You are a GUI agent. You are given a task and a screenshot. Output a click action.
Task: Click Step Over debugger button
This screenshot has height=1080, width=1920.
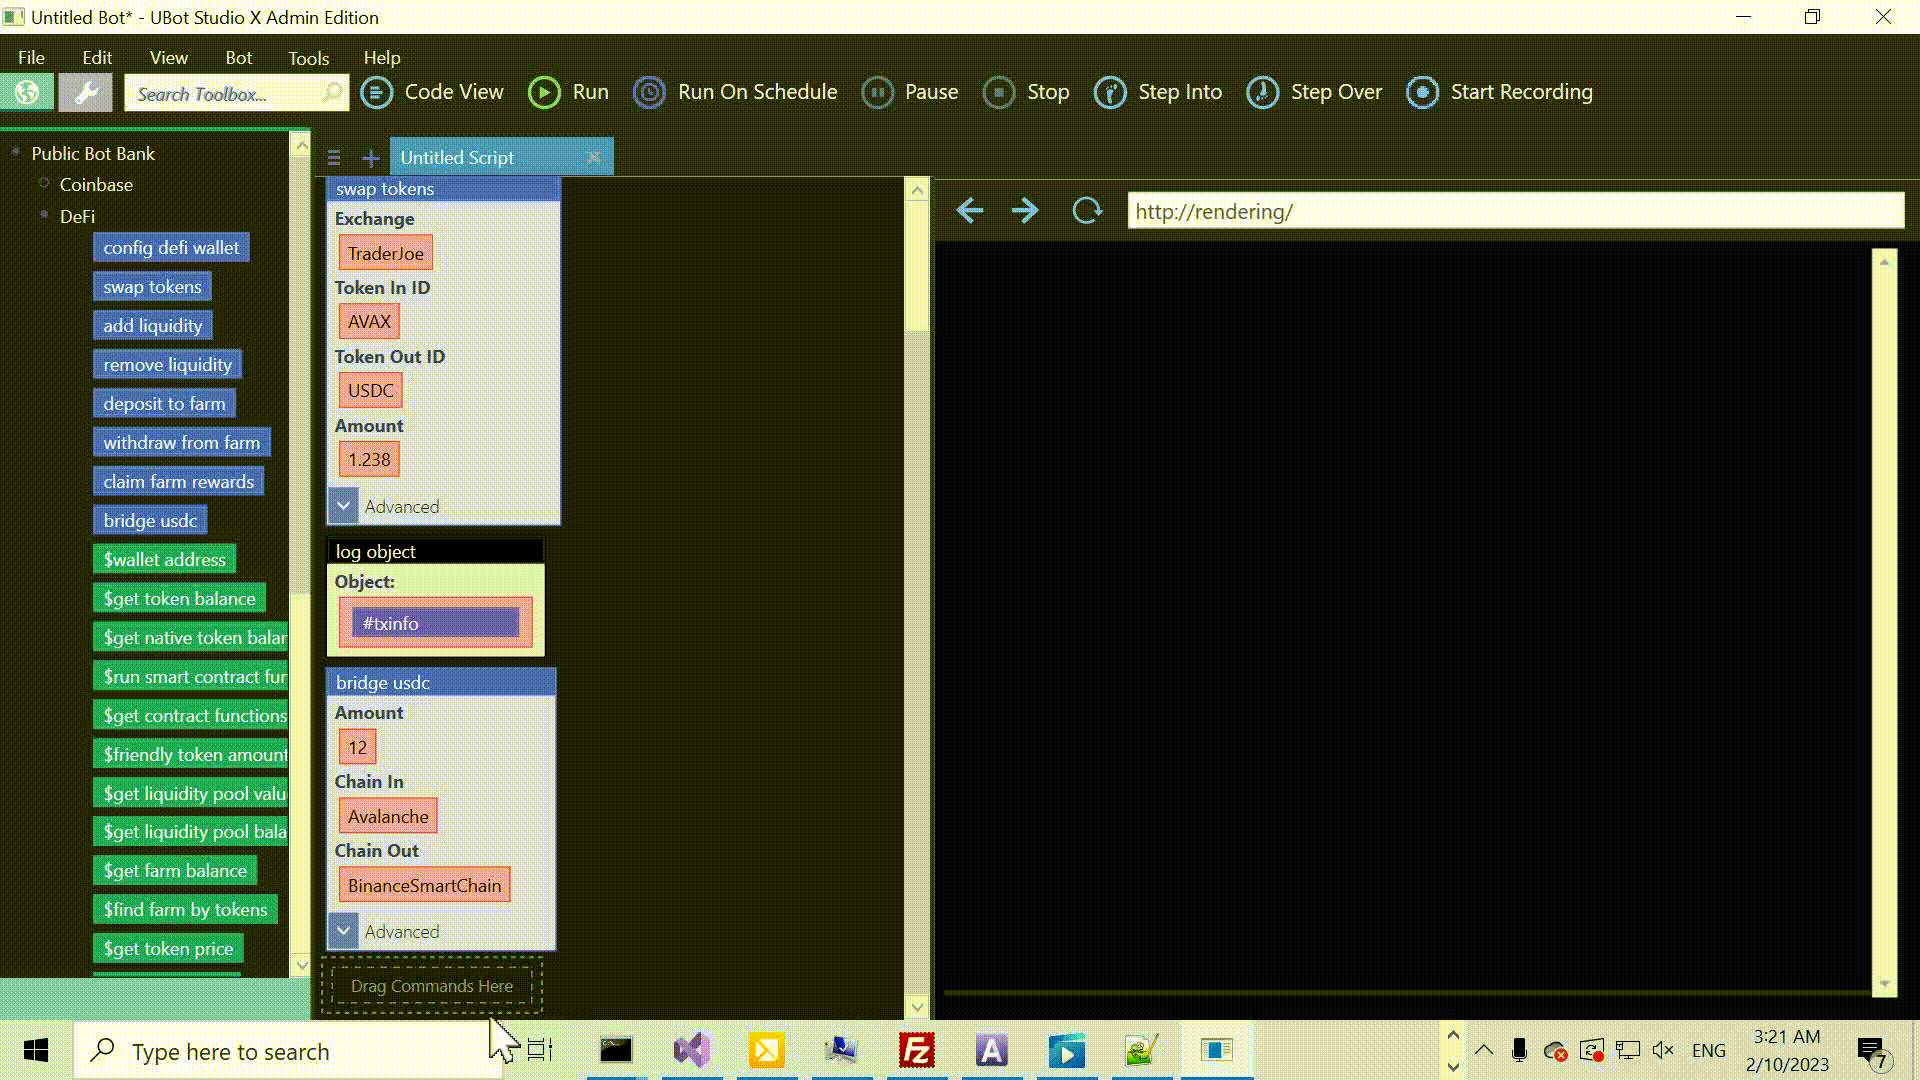tap(1314, 92)
